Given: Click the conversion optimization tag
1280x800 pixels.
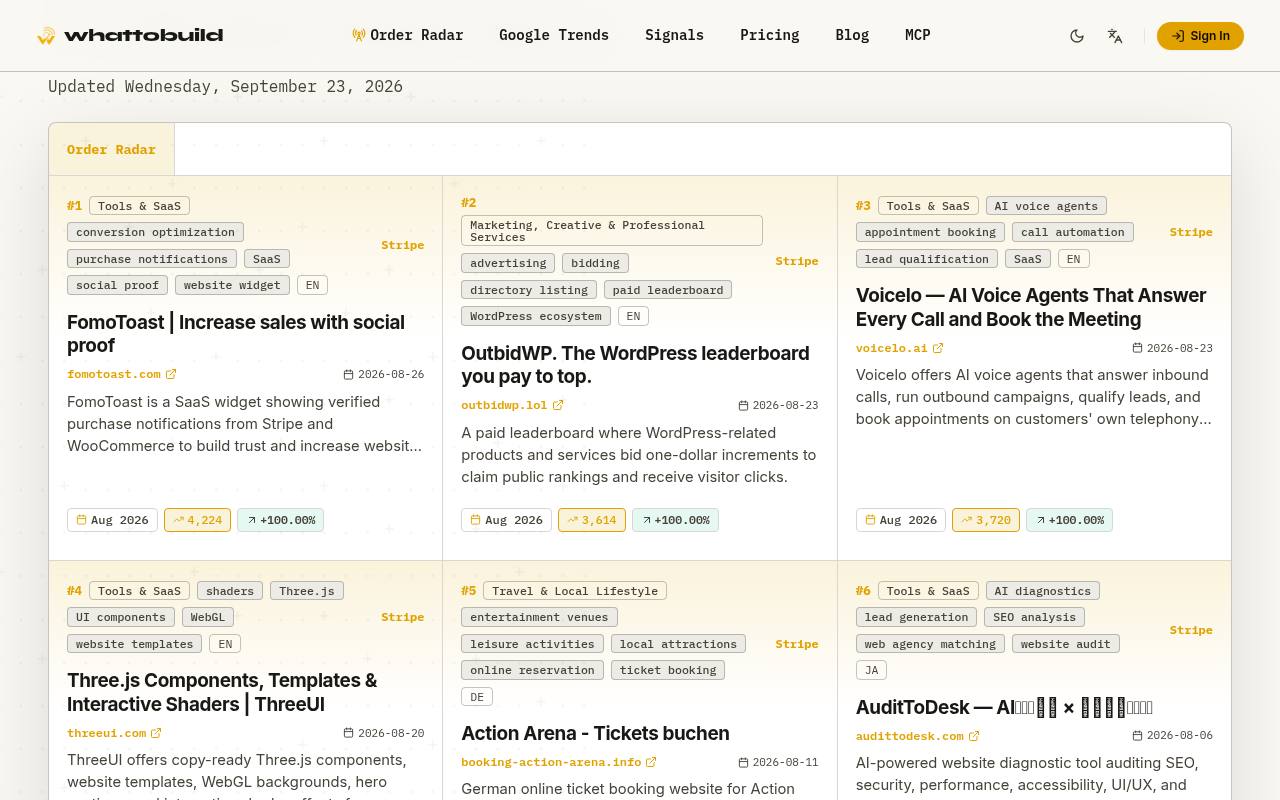Looking at the screenshot, I should [x=155, y=232].
